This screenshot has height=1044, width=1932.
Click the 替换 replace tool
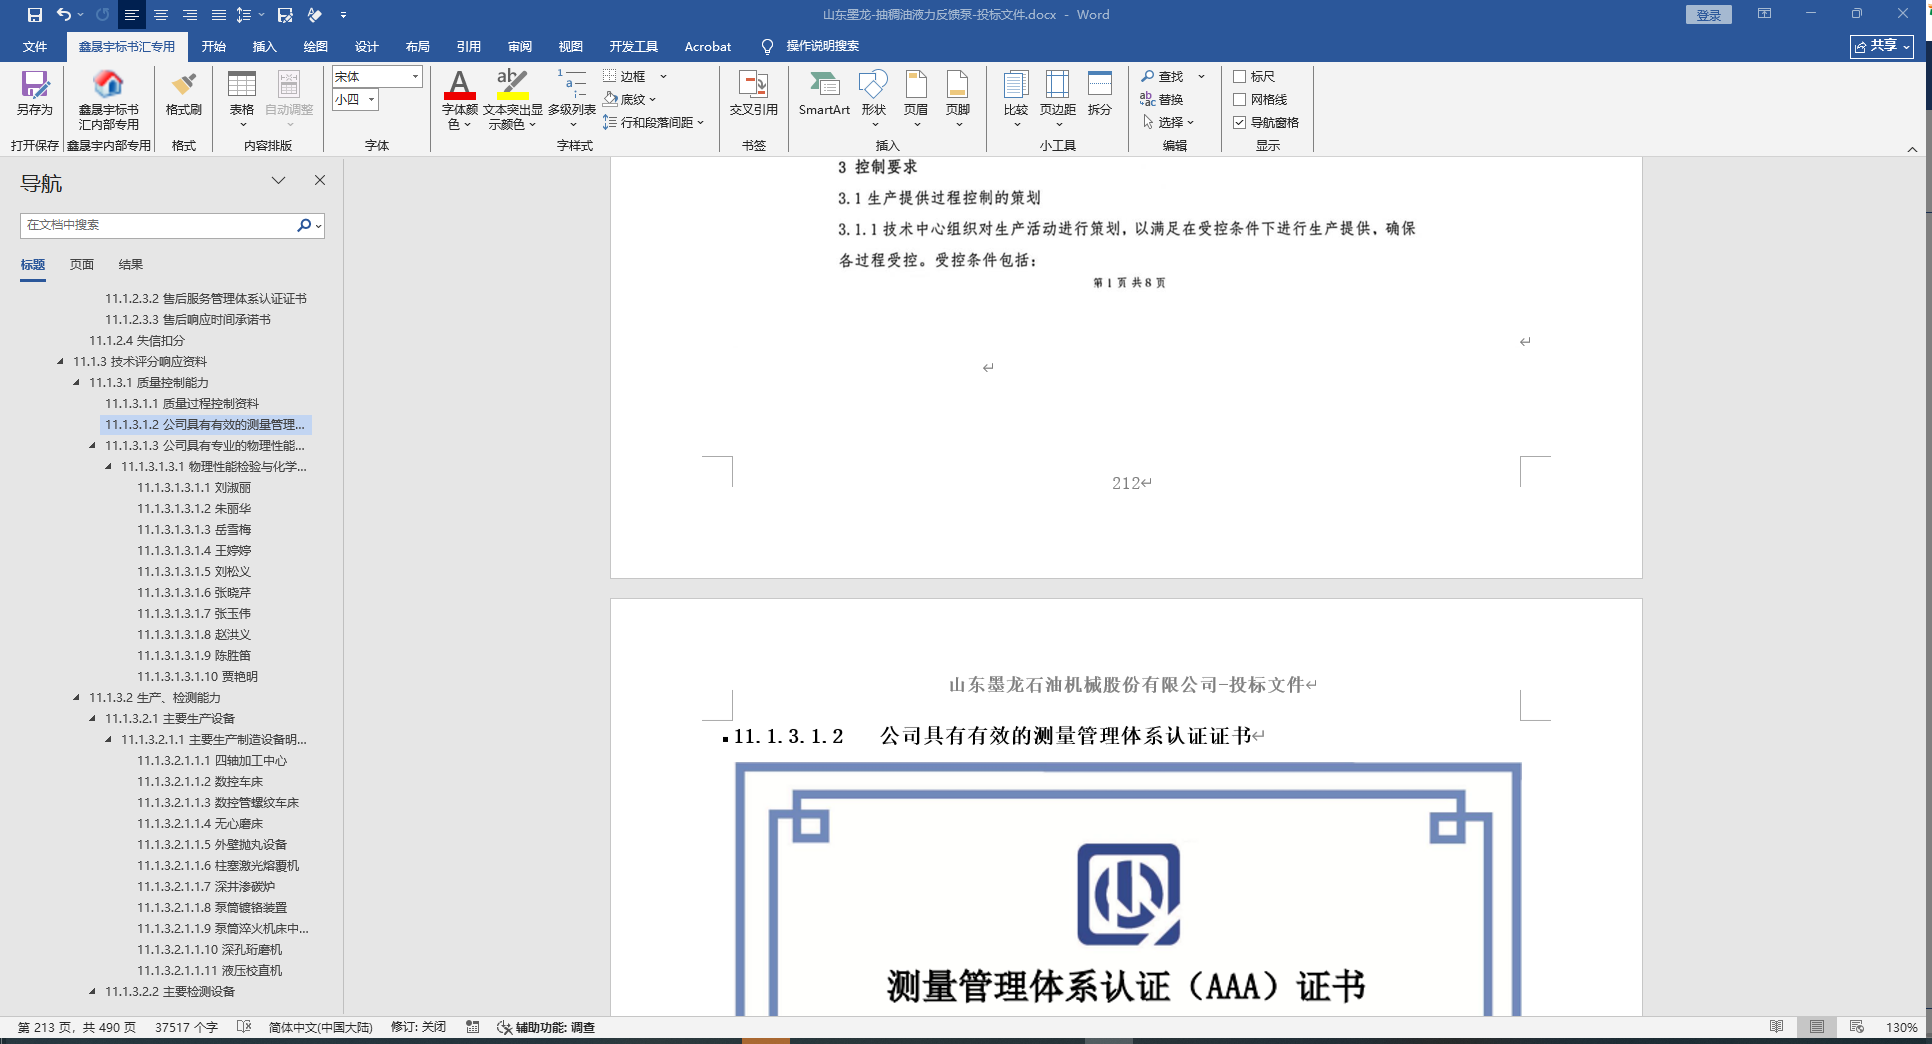(x=1162, y=99)
